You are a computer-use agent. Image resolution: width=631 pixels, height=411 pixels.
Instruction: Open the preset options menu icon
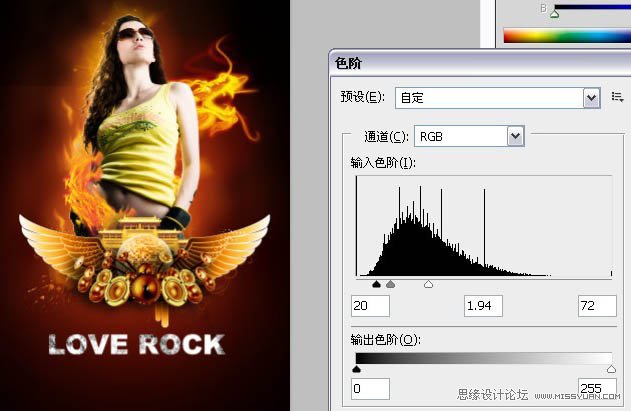(x=617, y=97)
